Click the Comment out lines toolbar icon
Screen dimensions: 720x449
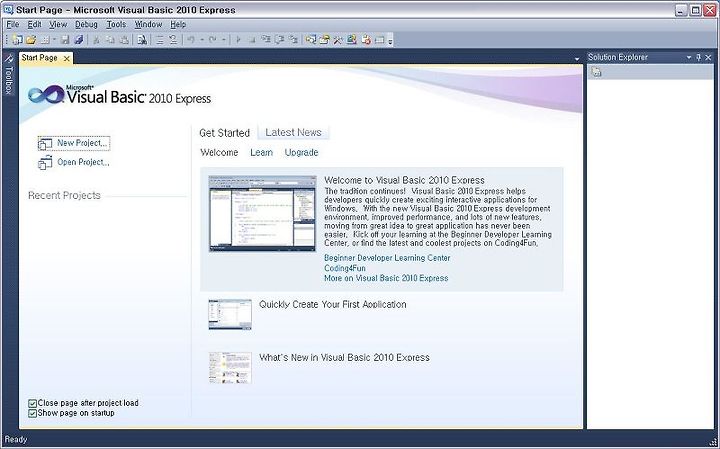(x=160, y=40)
